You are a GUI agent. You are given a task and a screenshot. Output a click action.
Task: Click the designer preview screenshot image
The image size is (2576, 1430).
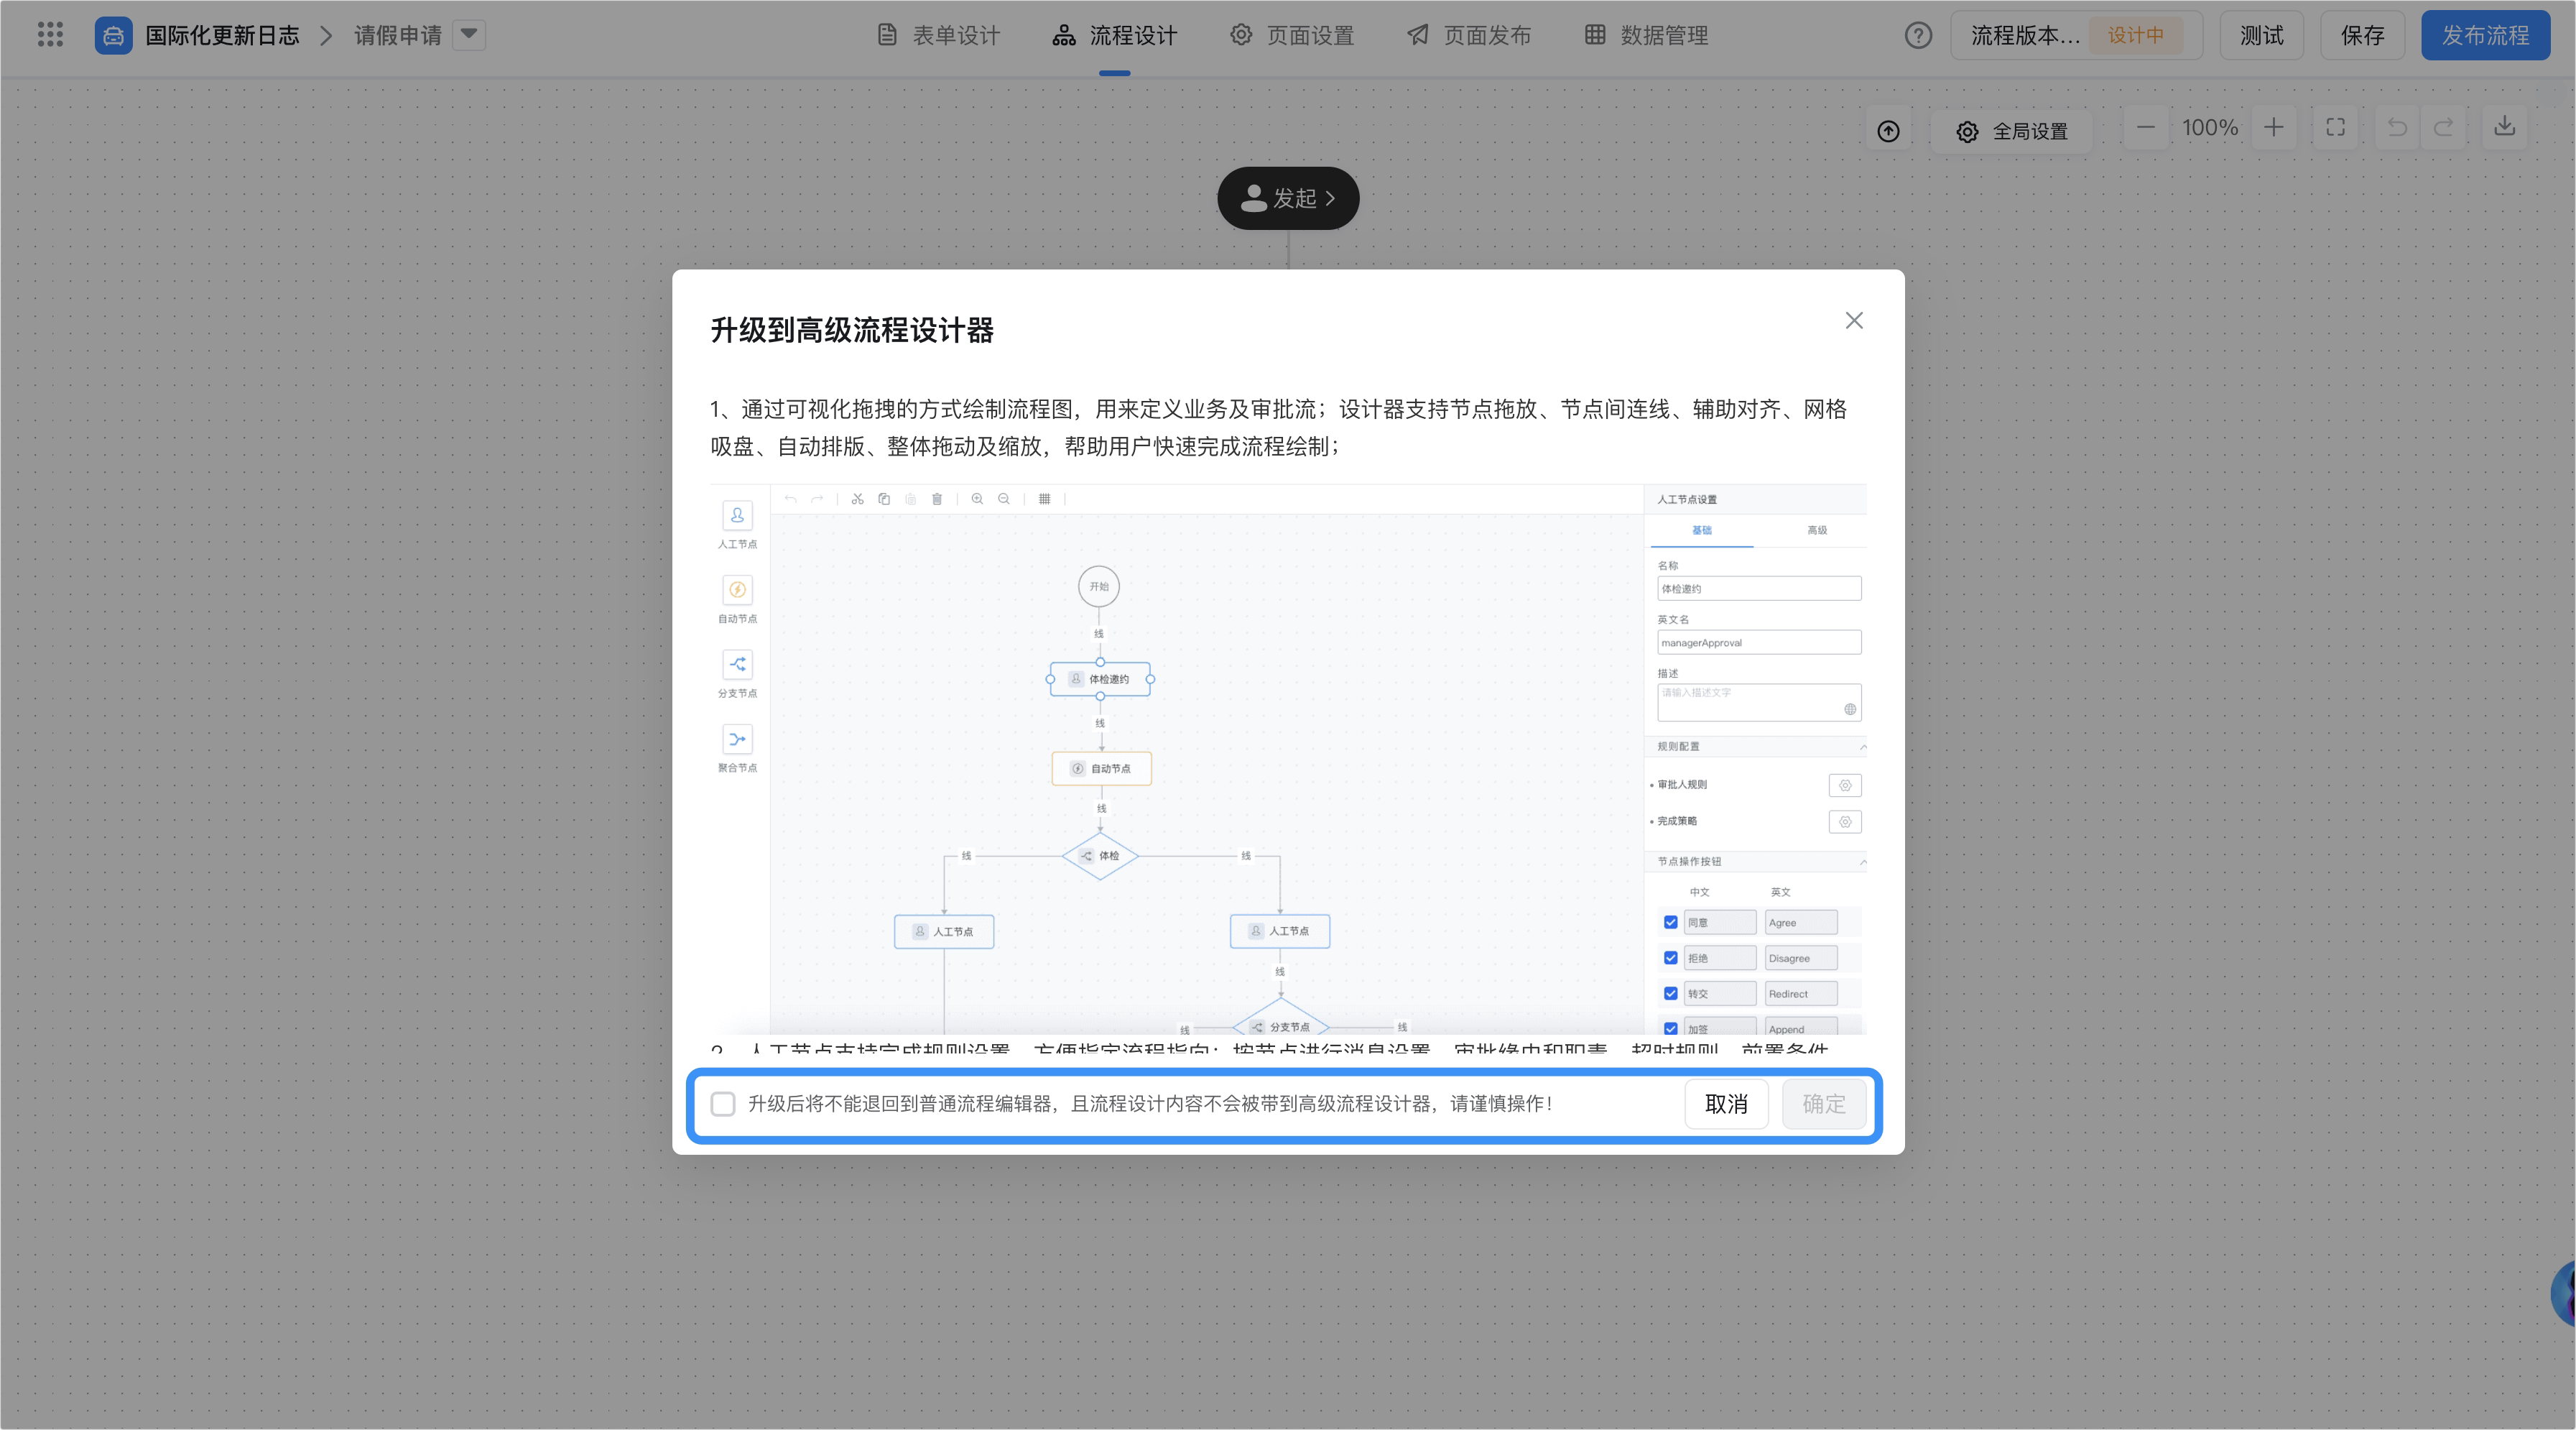(x=1288, y=759)
